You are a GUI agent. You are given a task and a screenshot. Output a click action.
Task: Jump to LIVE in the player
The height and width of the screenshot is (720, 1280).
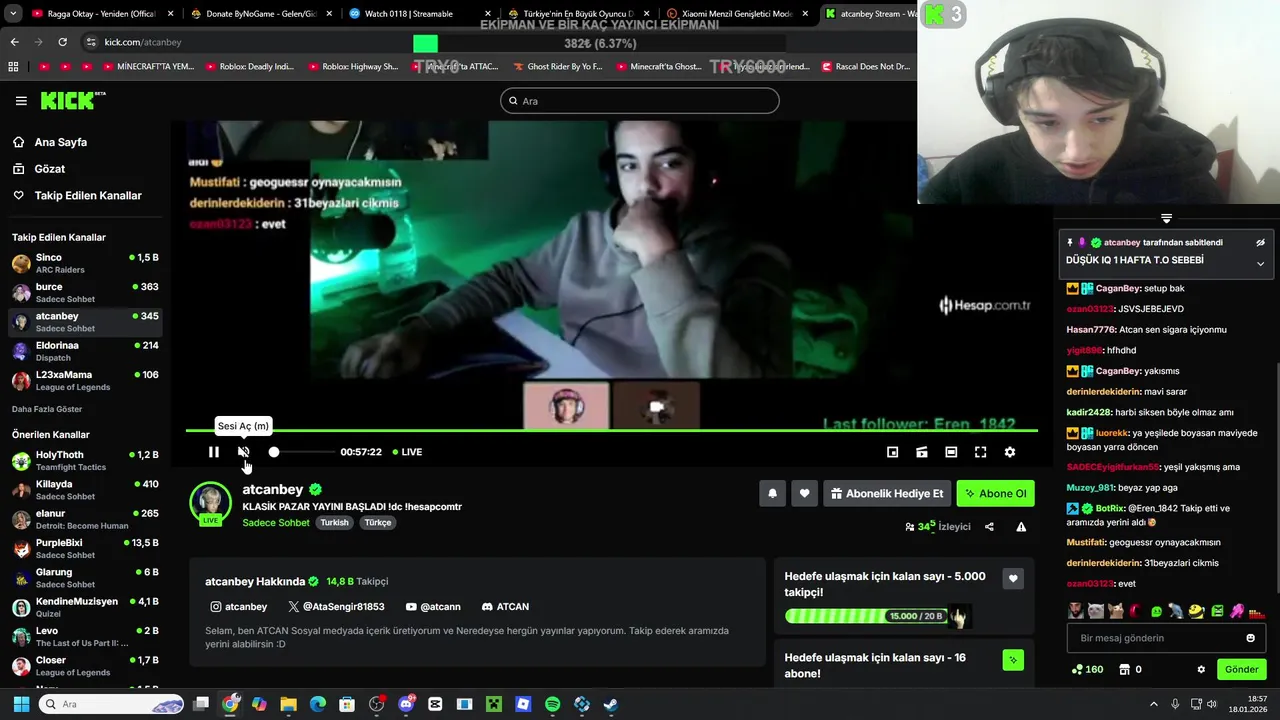pyautogui.click(x=407, y=452)
